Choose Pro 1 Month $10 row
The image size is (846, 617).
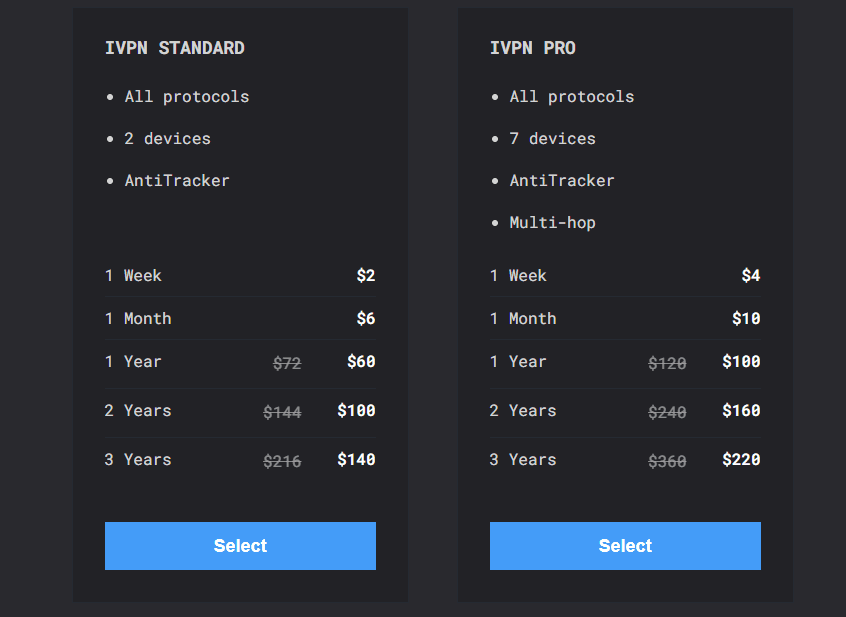[x=625, y=318]
